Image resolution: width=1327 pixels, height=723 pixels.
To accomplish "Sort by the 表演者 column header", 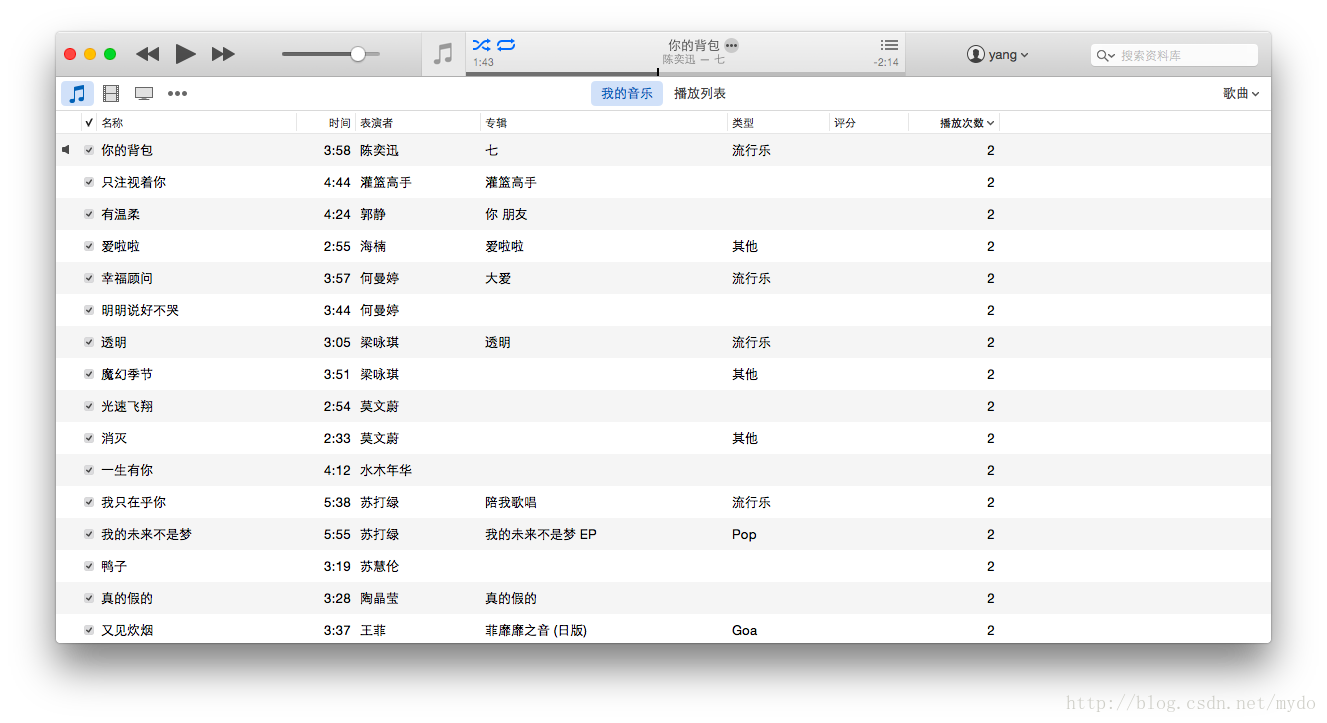I will click(377, 123).
